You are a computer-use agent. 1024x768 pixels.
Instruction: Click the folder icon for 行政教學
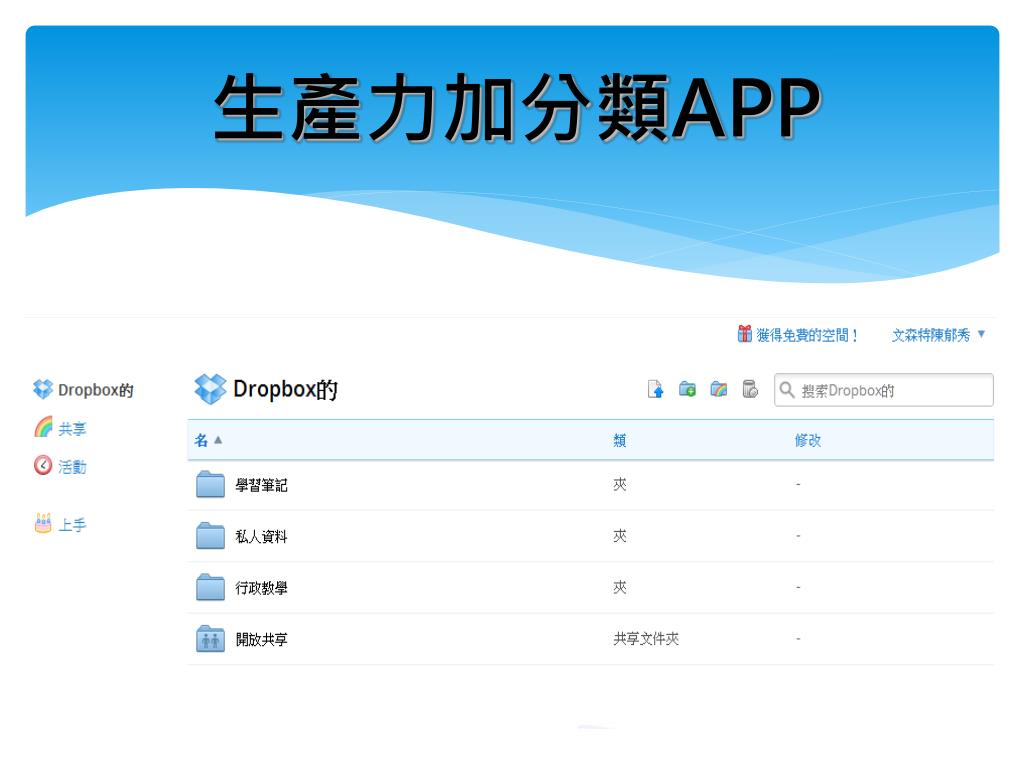pos(210,588)
